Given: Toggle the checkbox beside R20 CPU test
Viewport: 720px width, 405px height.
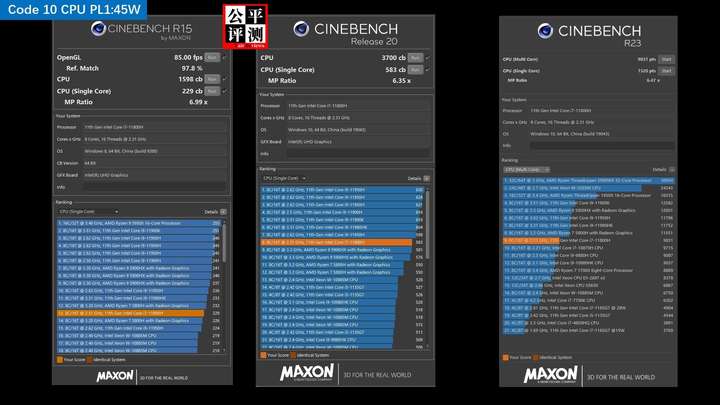Looking at the screenshot, I should coord(428,58).
